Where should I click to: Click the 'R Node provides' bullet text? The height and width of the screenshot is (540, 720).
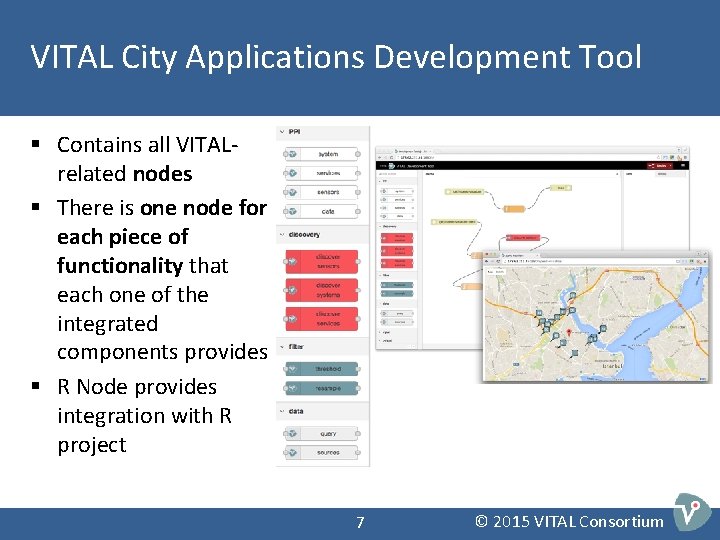pyautogui.click(x=137, y=387)
